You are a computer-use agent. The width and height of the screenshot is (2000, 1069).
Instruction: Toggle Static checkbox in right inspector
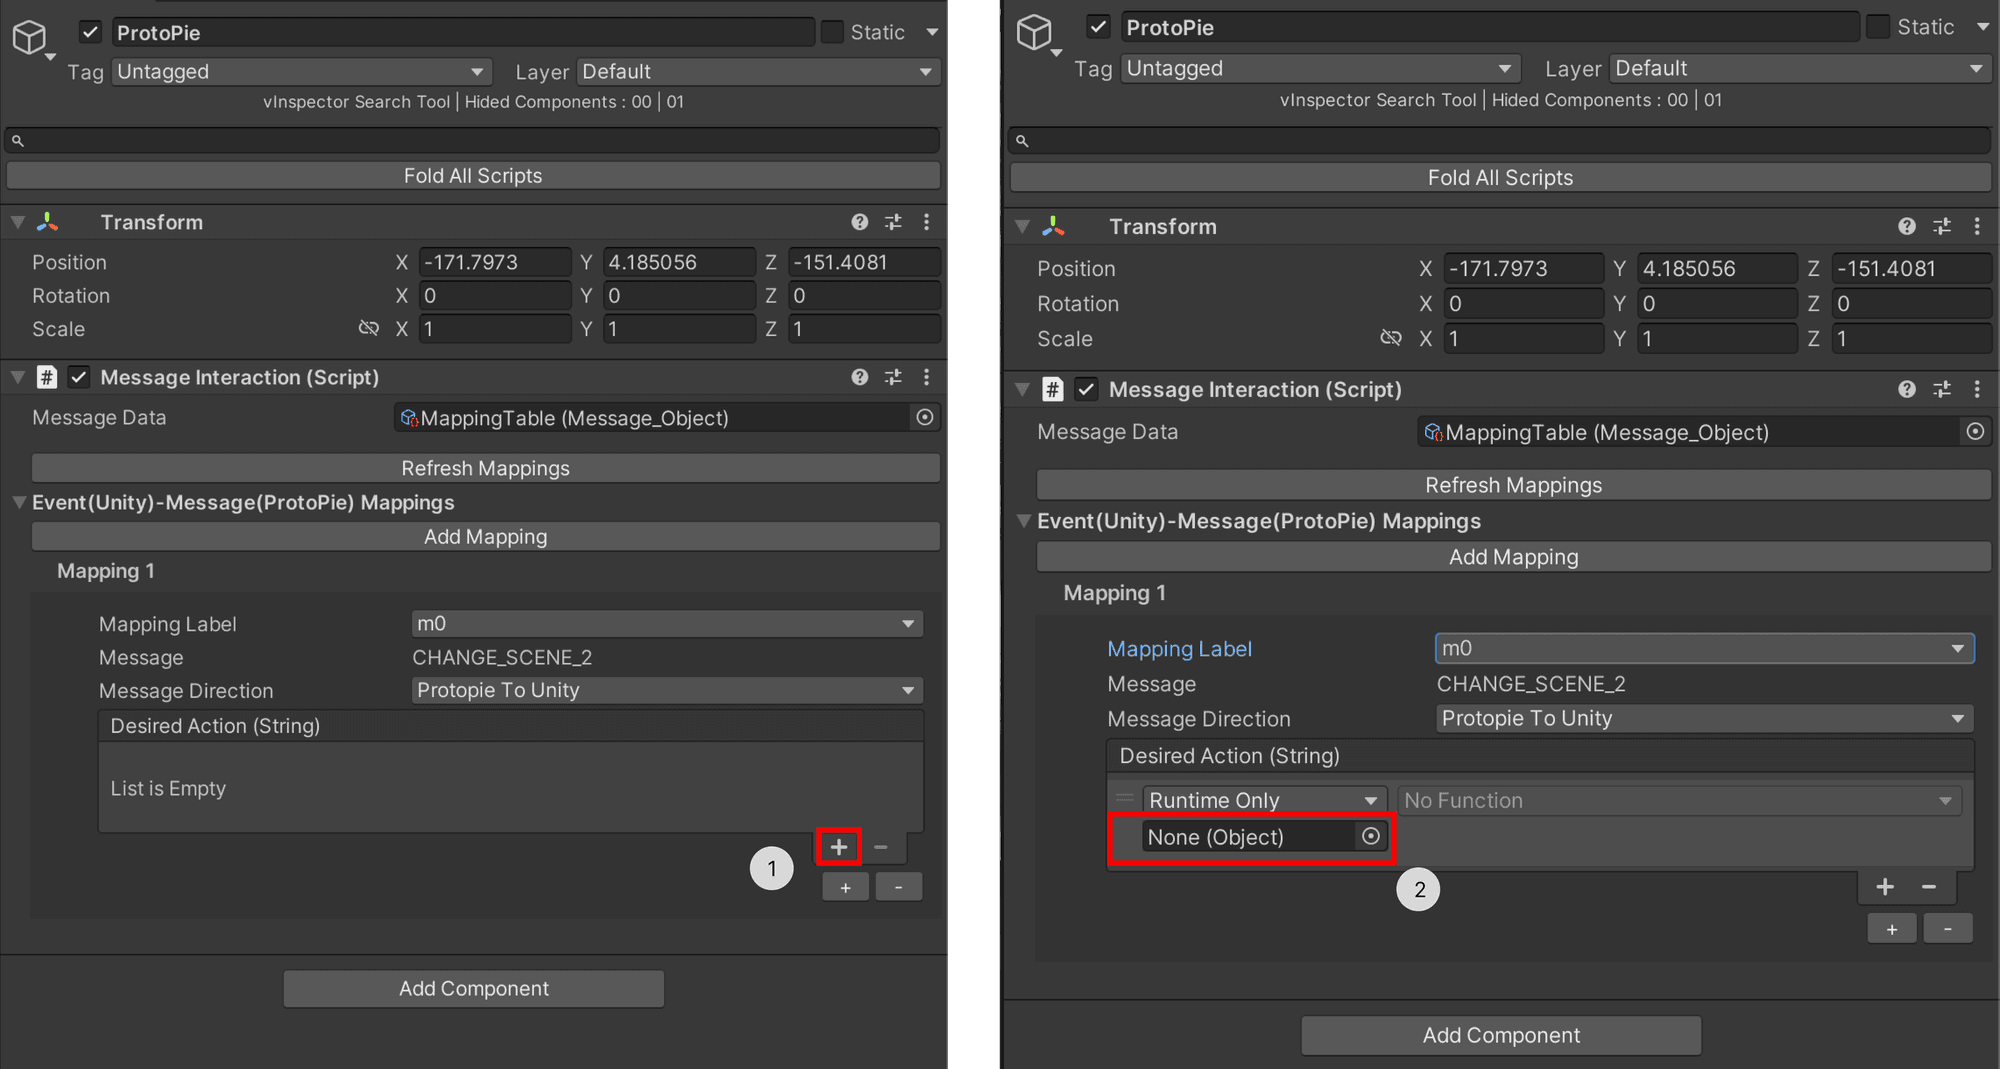[x=1878, y=27]
